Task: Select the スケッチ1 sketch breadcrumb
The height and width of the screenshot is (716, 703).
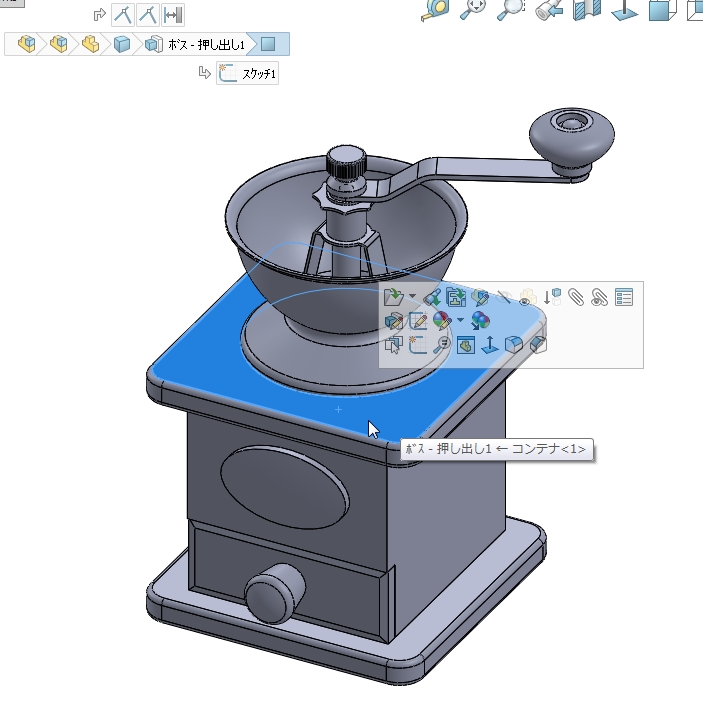Action: pyautogui.click(x=247, y=74)
